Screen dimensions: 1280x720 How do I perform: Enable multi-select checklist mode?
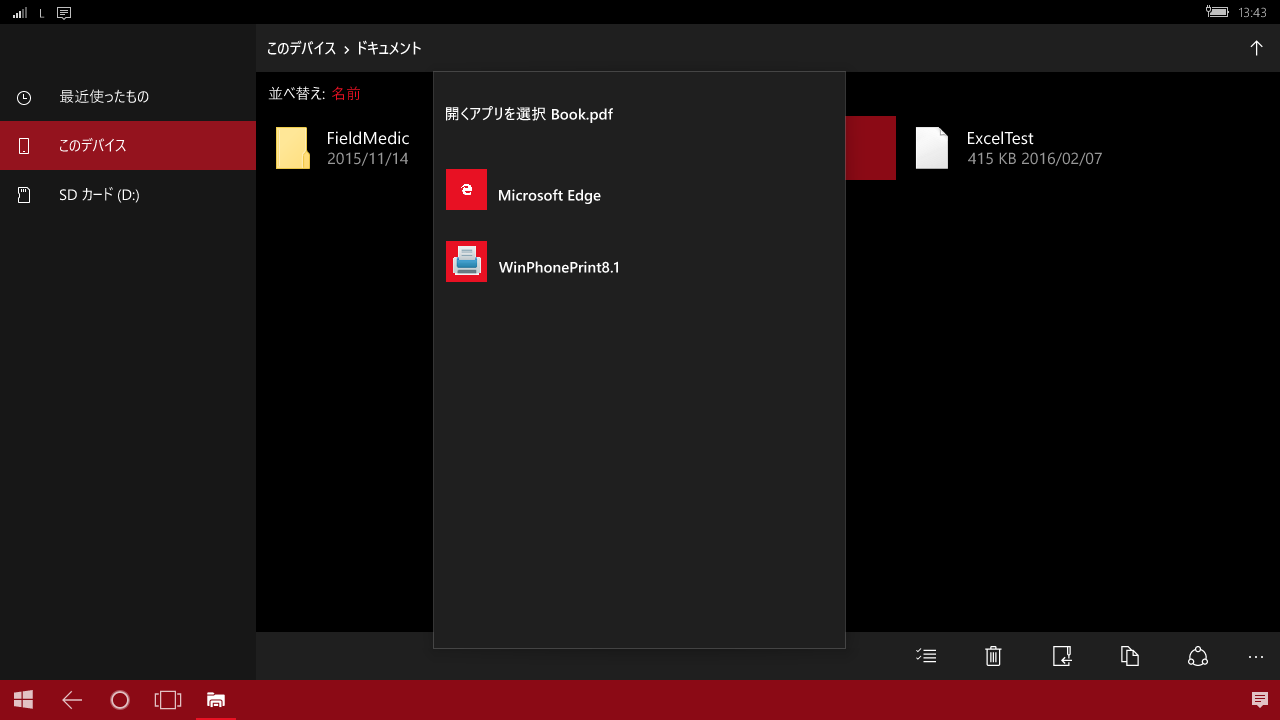pos(925,656)
